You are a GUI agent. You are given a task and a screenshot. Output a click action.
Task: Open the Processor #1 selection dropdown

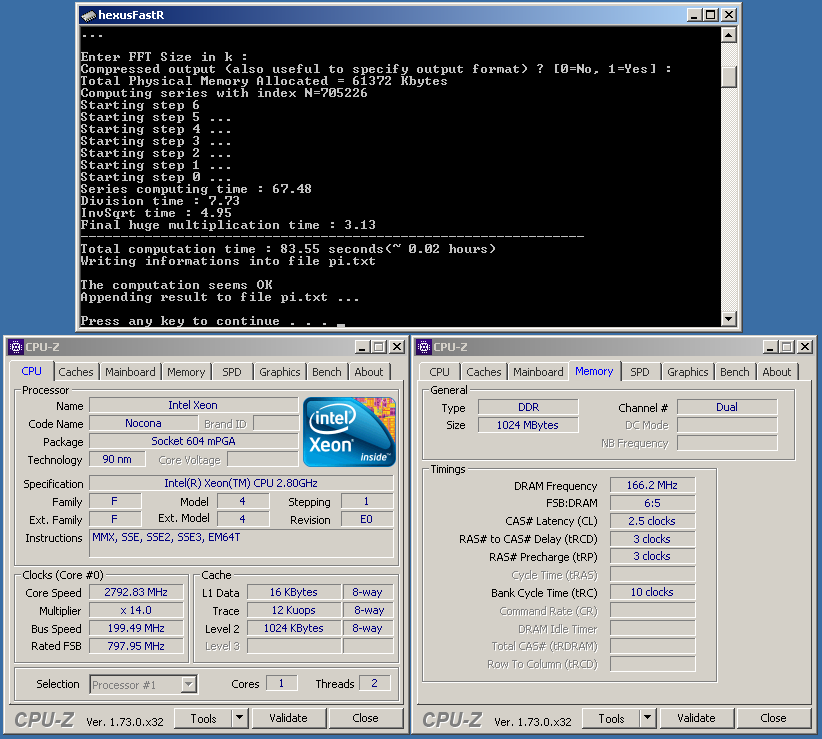pos(144,684)
